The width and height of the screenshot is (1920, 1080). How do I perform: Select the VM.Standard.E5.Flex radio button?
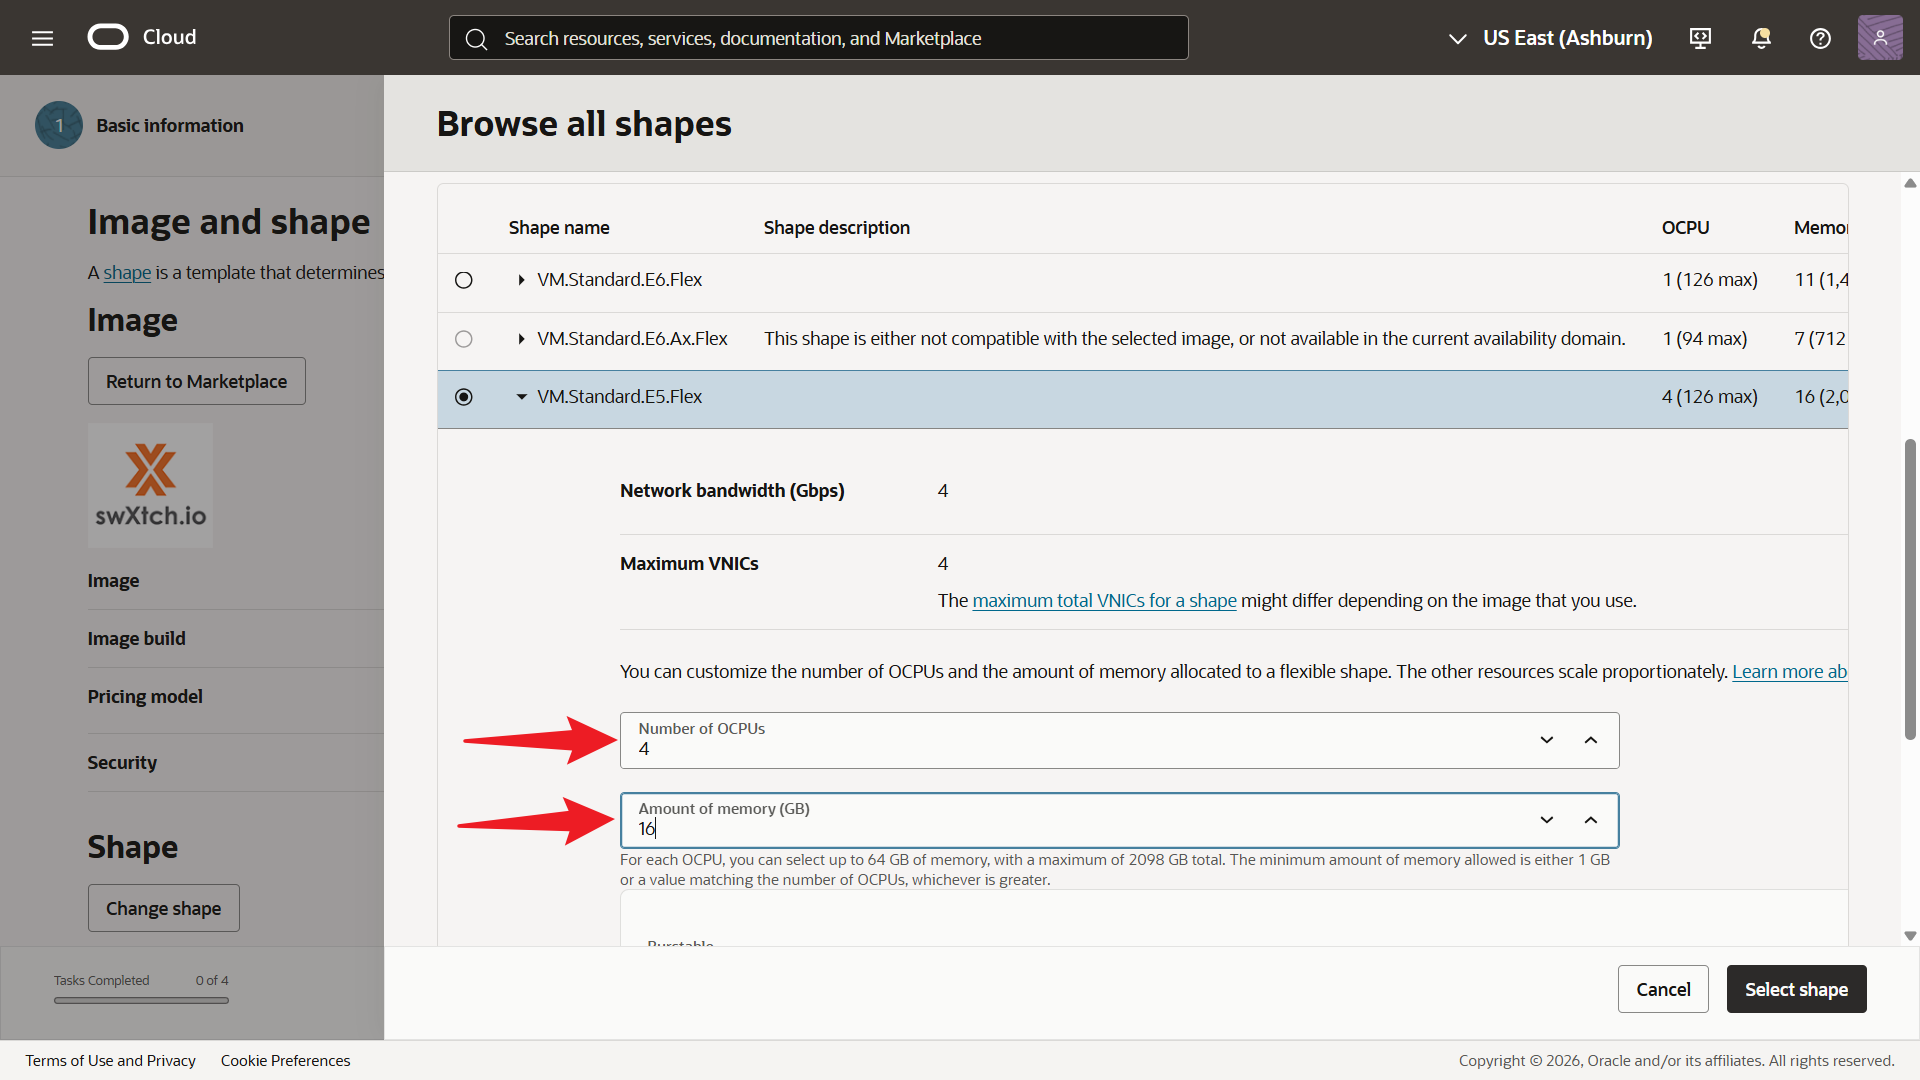pyautogui.click(x=464, y=397)
